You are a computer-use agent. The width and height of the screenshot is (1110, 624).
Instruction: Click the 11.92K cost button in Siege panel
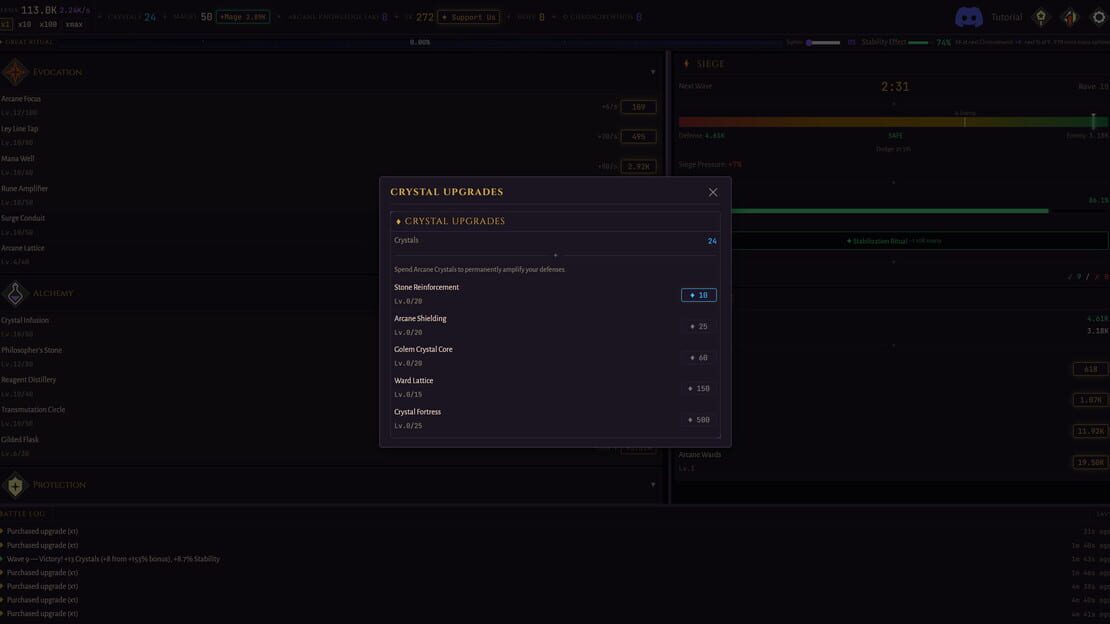(1090, 431)
